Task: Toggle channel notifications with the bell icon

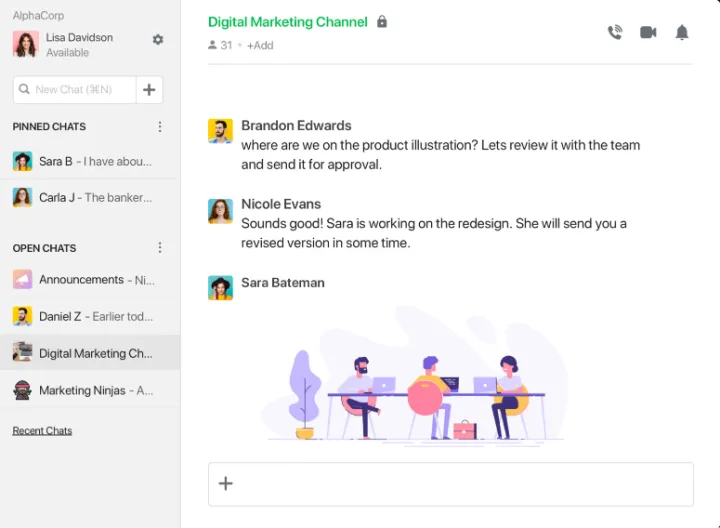Action: [682, 32]
